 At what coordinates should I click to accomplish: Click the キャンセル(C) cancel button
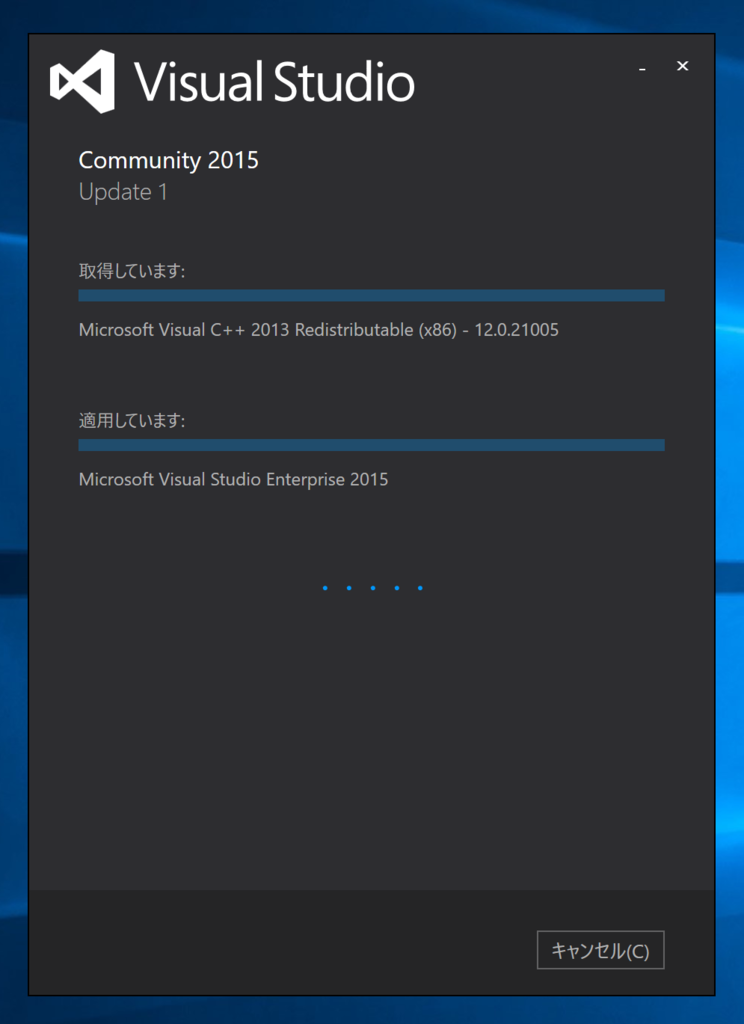pos(600,950)
